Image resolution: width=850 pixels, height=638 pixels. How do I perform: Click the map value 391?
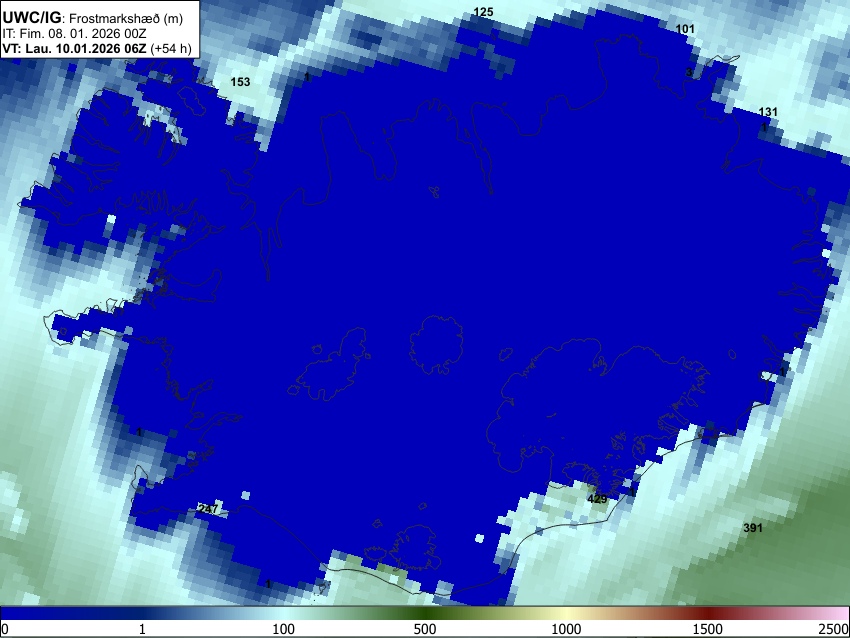(753, 527)
